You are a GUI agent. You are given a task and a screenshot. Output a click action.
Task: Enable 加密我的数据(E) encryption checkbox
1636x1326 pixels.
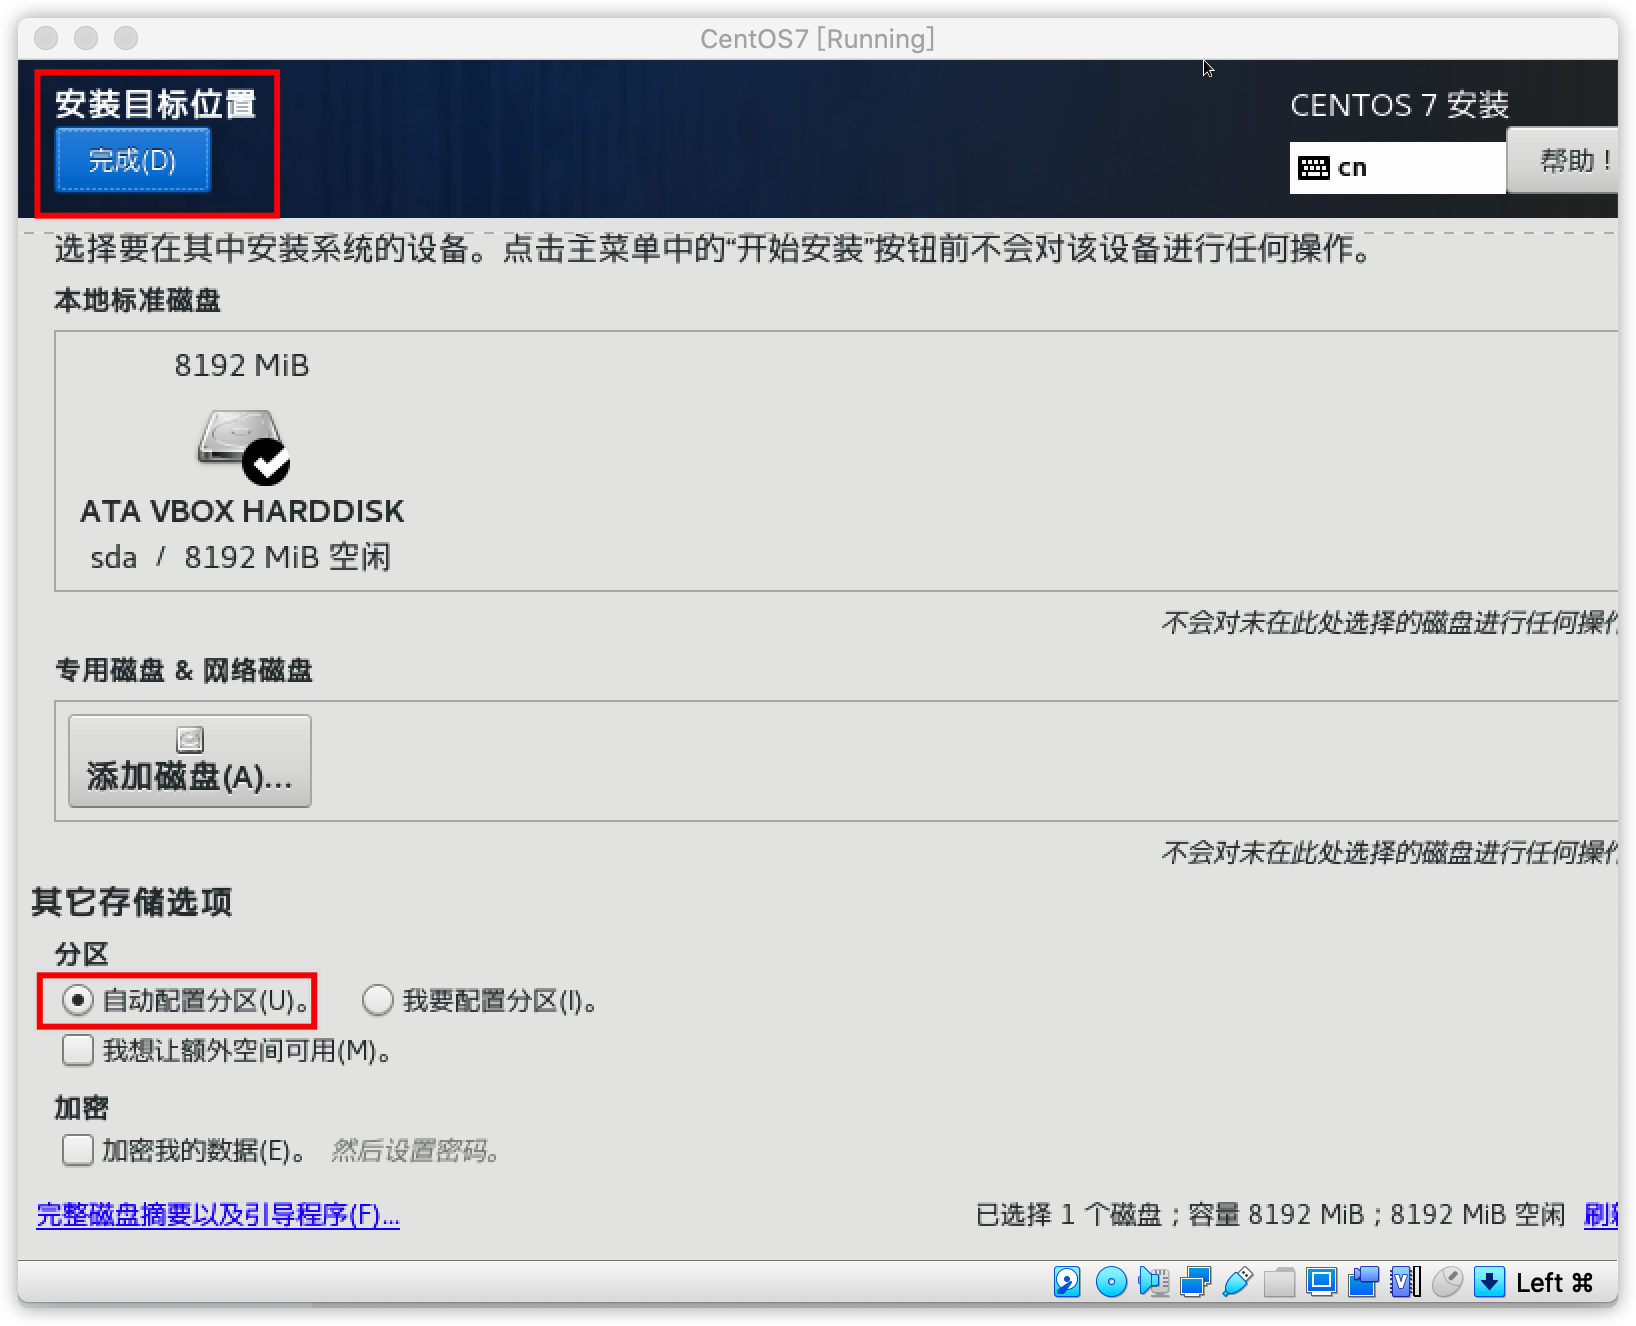point(78,1150)
